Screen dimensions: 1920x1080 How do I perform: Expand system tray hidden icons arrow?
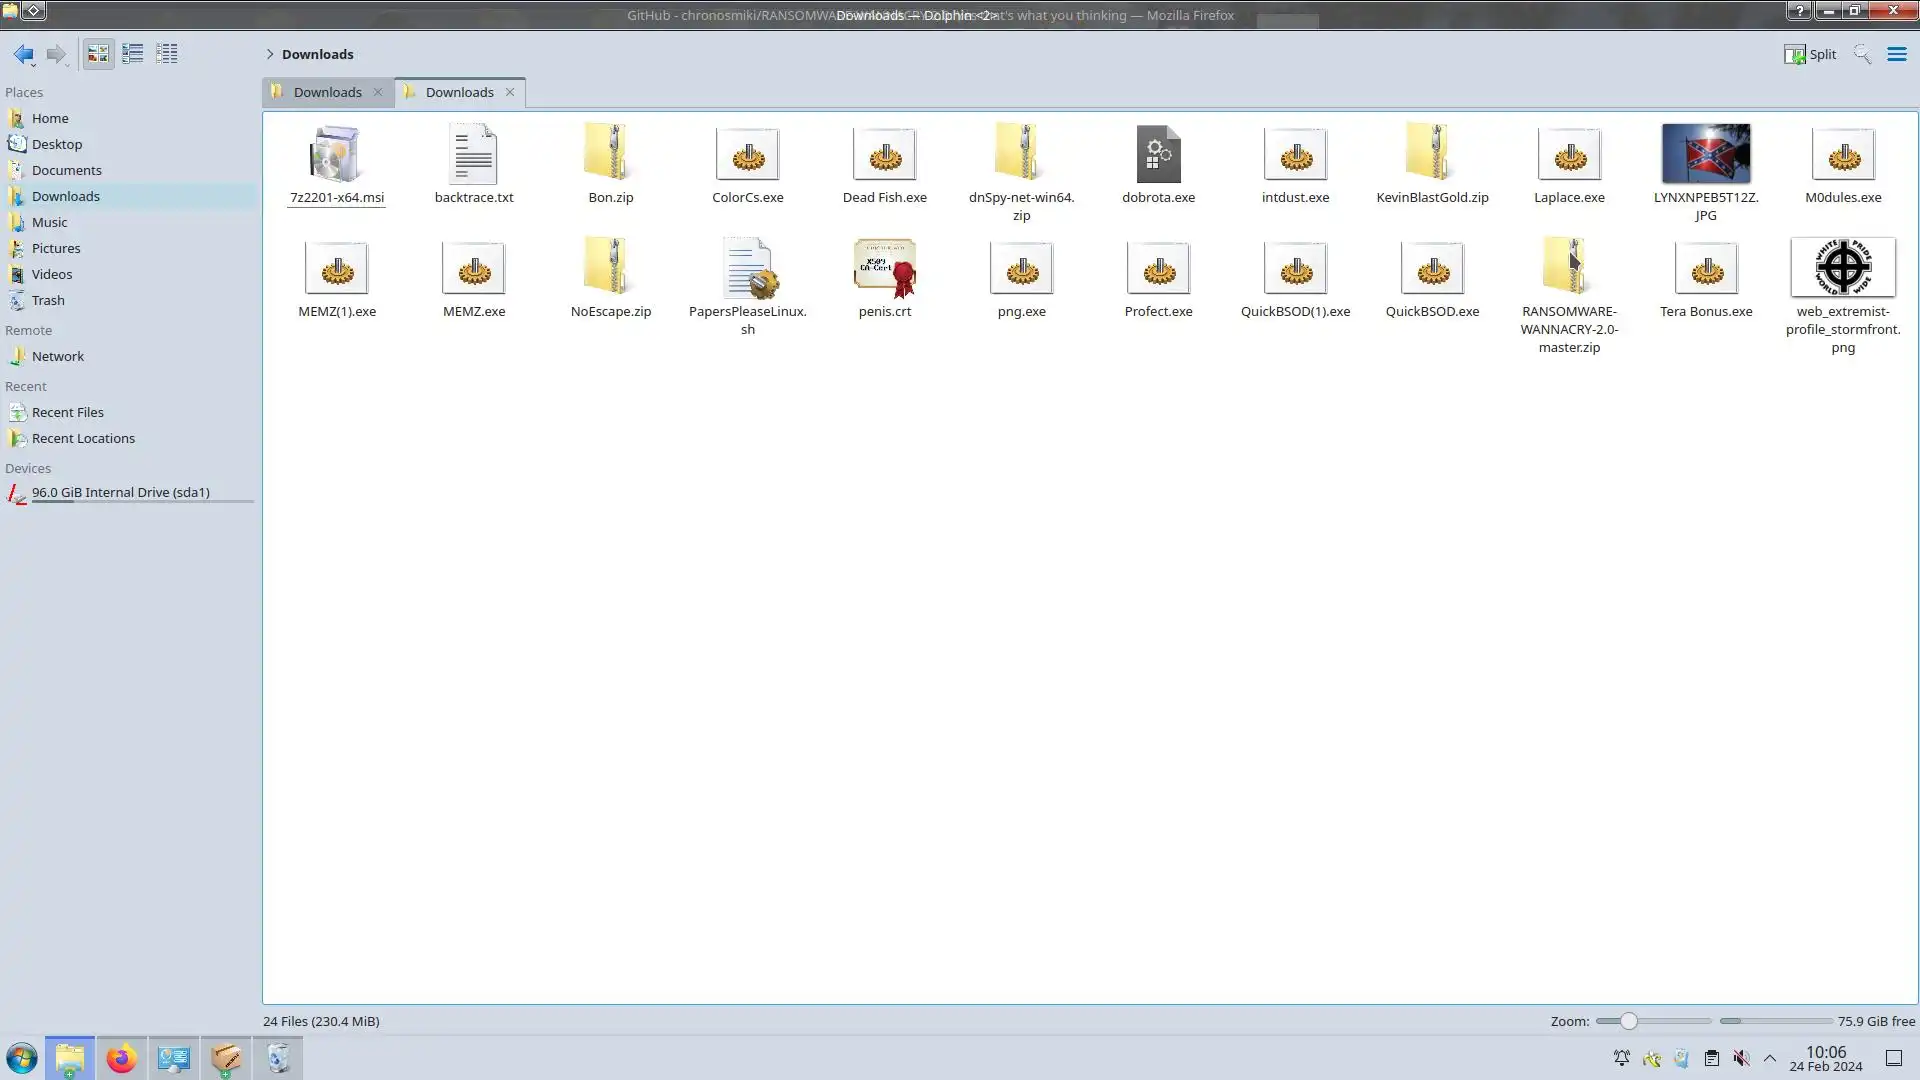pyautogui.click(x=1769, y=1058)
